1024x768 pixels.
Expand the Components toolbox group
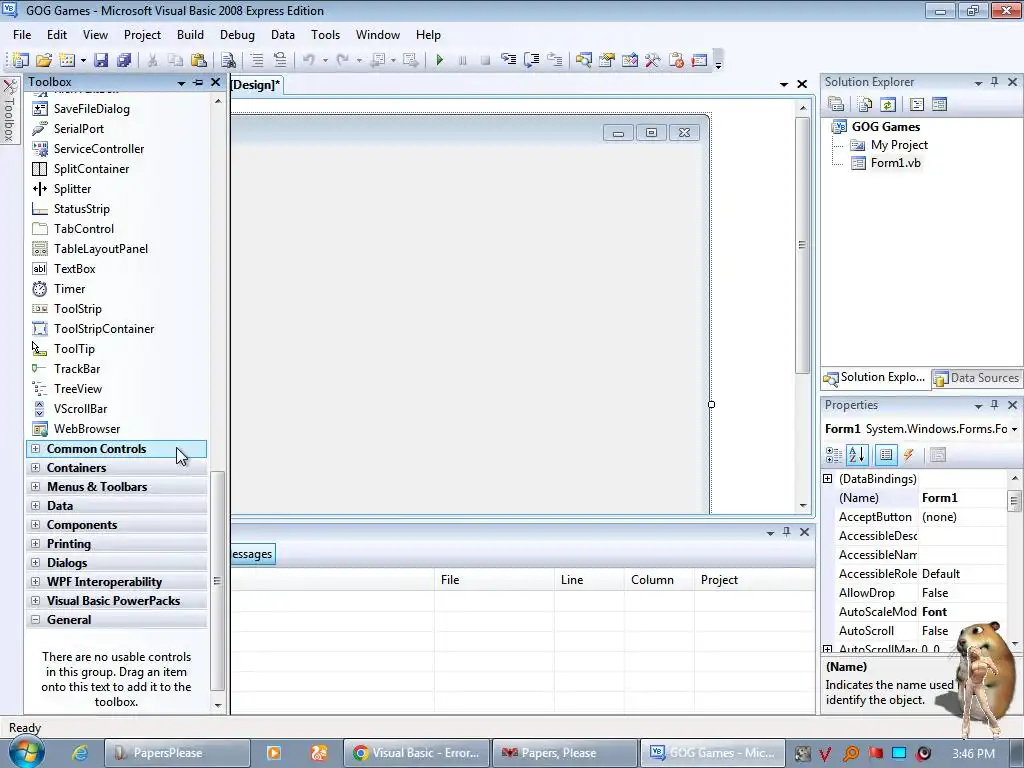click(x=35, y=524)
